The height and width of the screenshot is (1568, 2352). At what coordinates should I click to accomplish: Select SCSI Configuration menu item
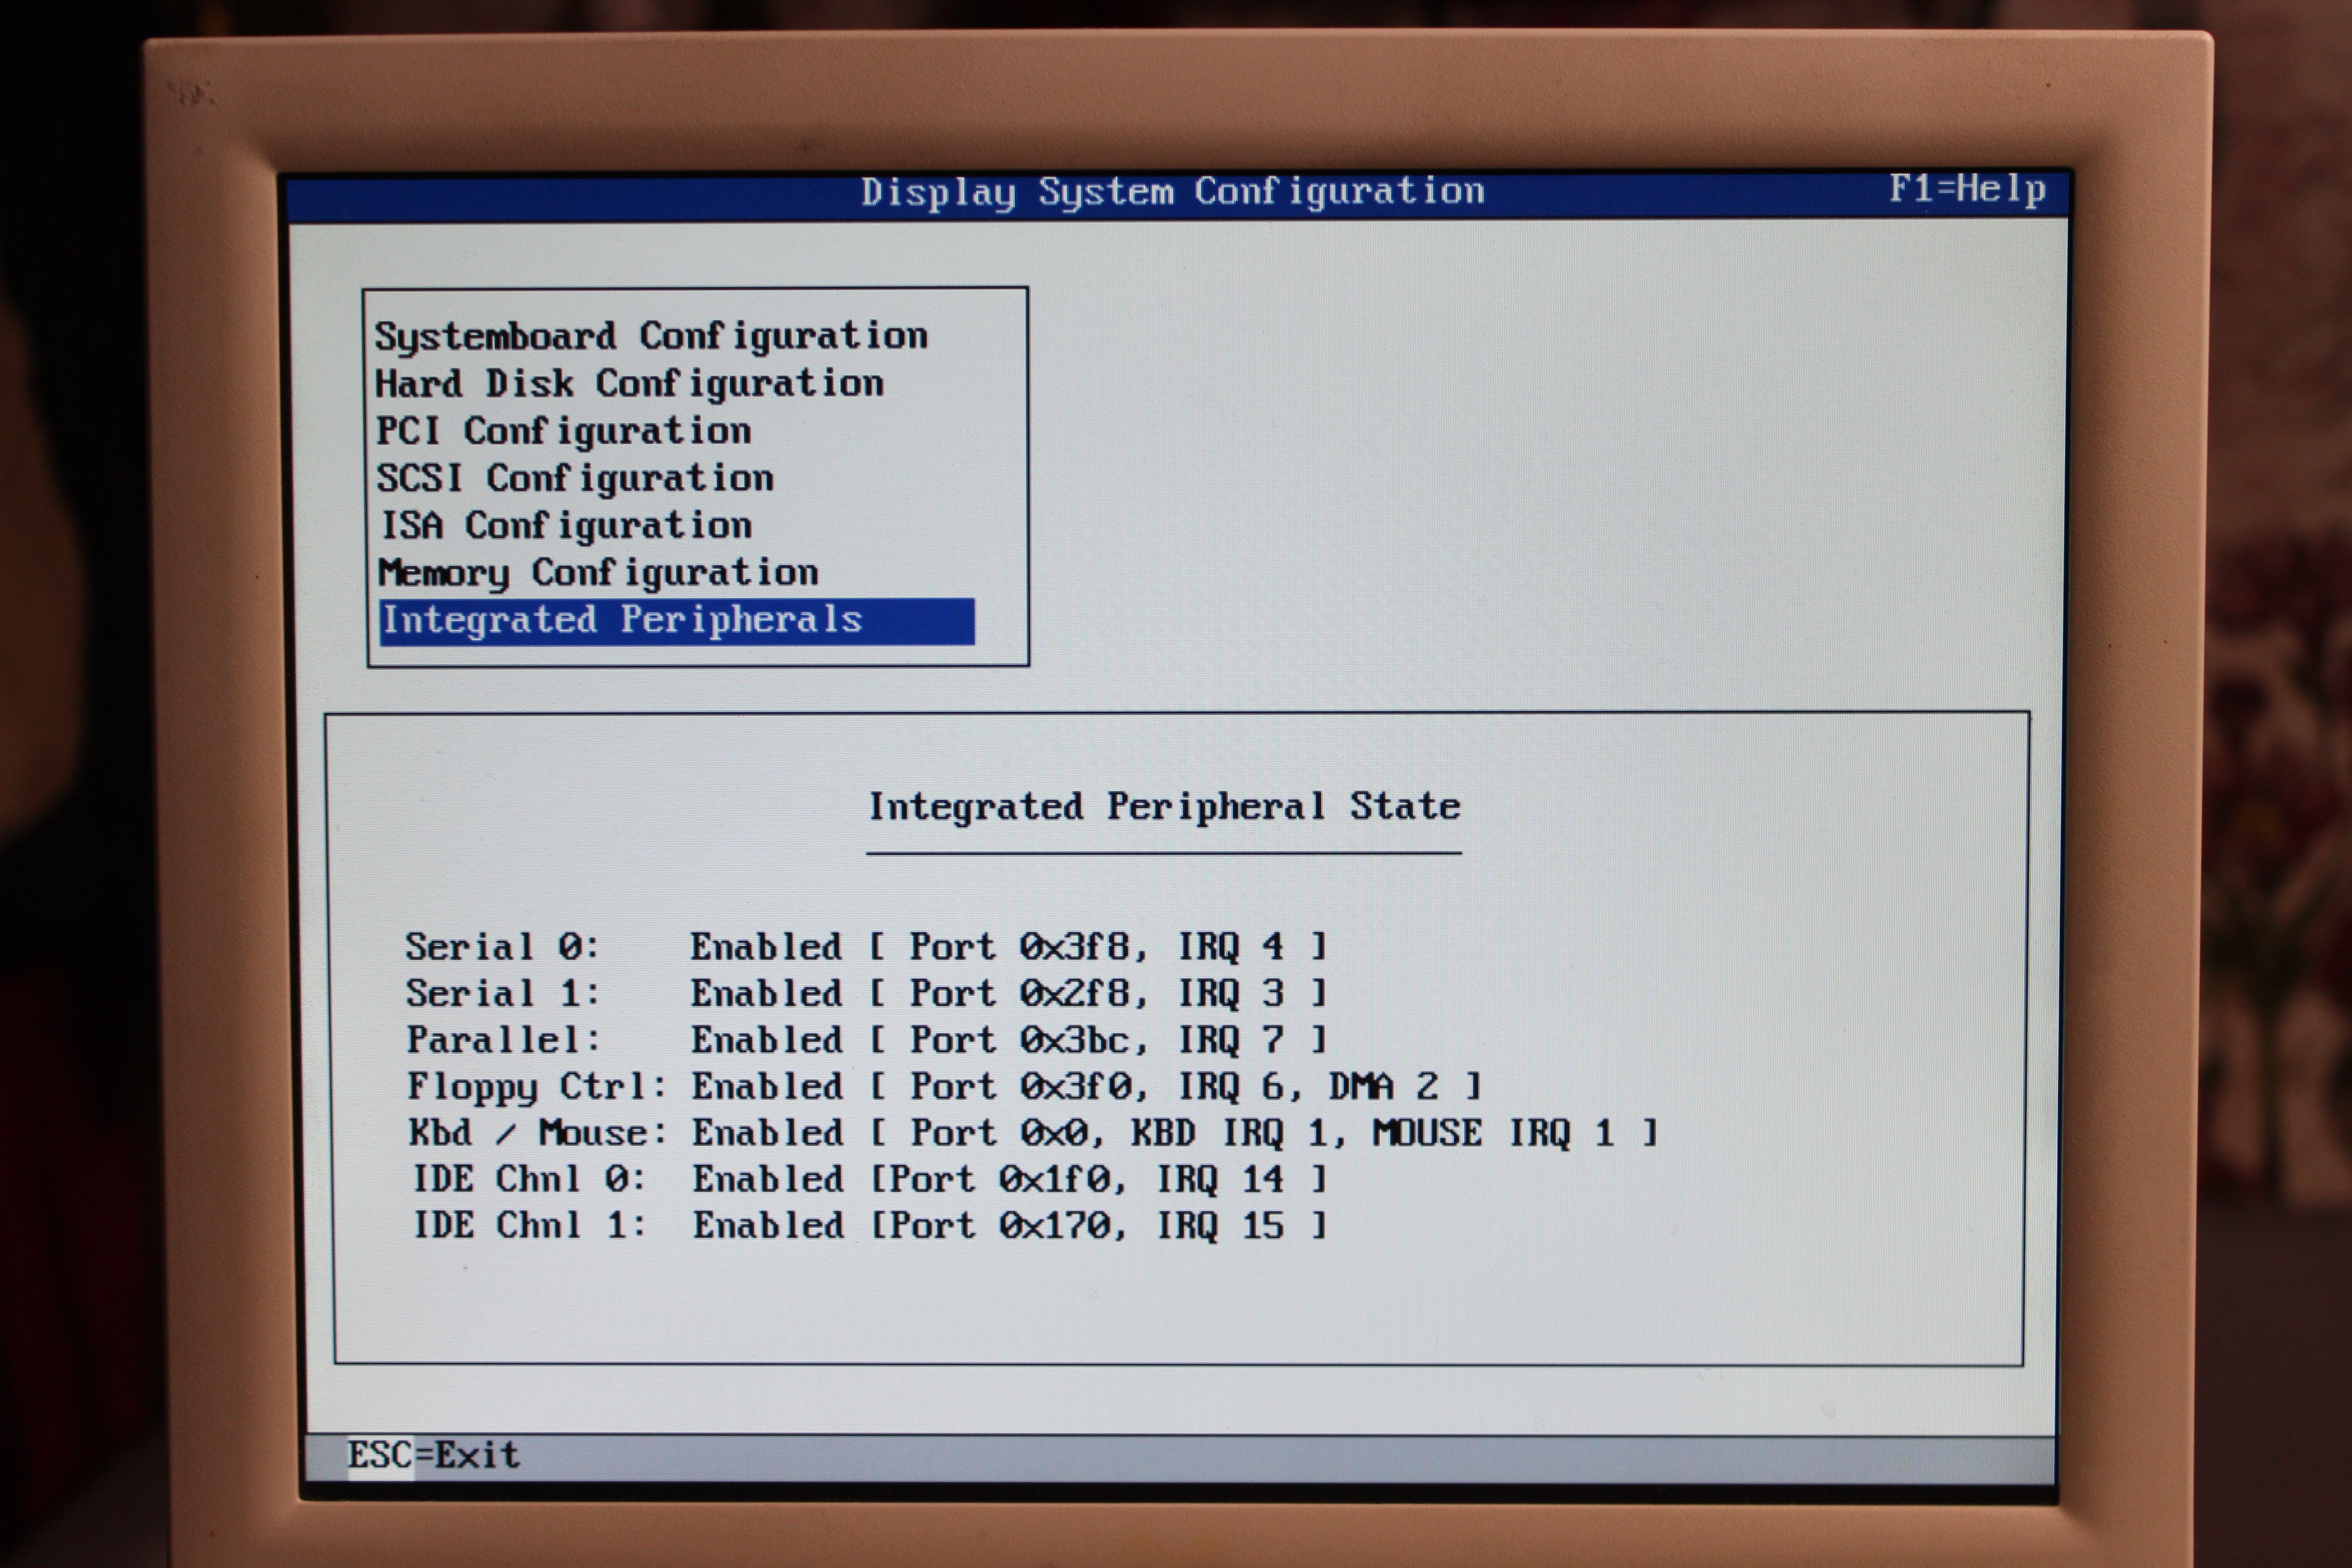pyautogui.click(x=575, y=479)
